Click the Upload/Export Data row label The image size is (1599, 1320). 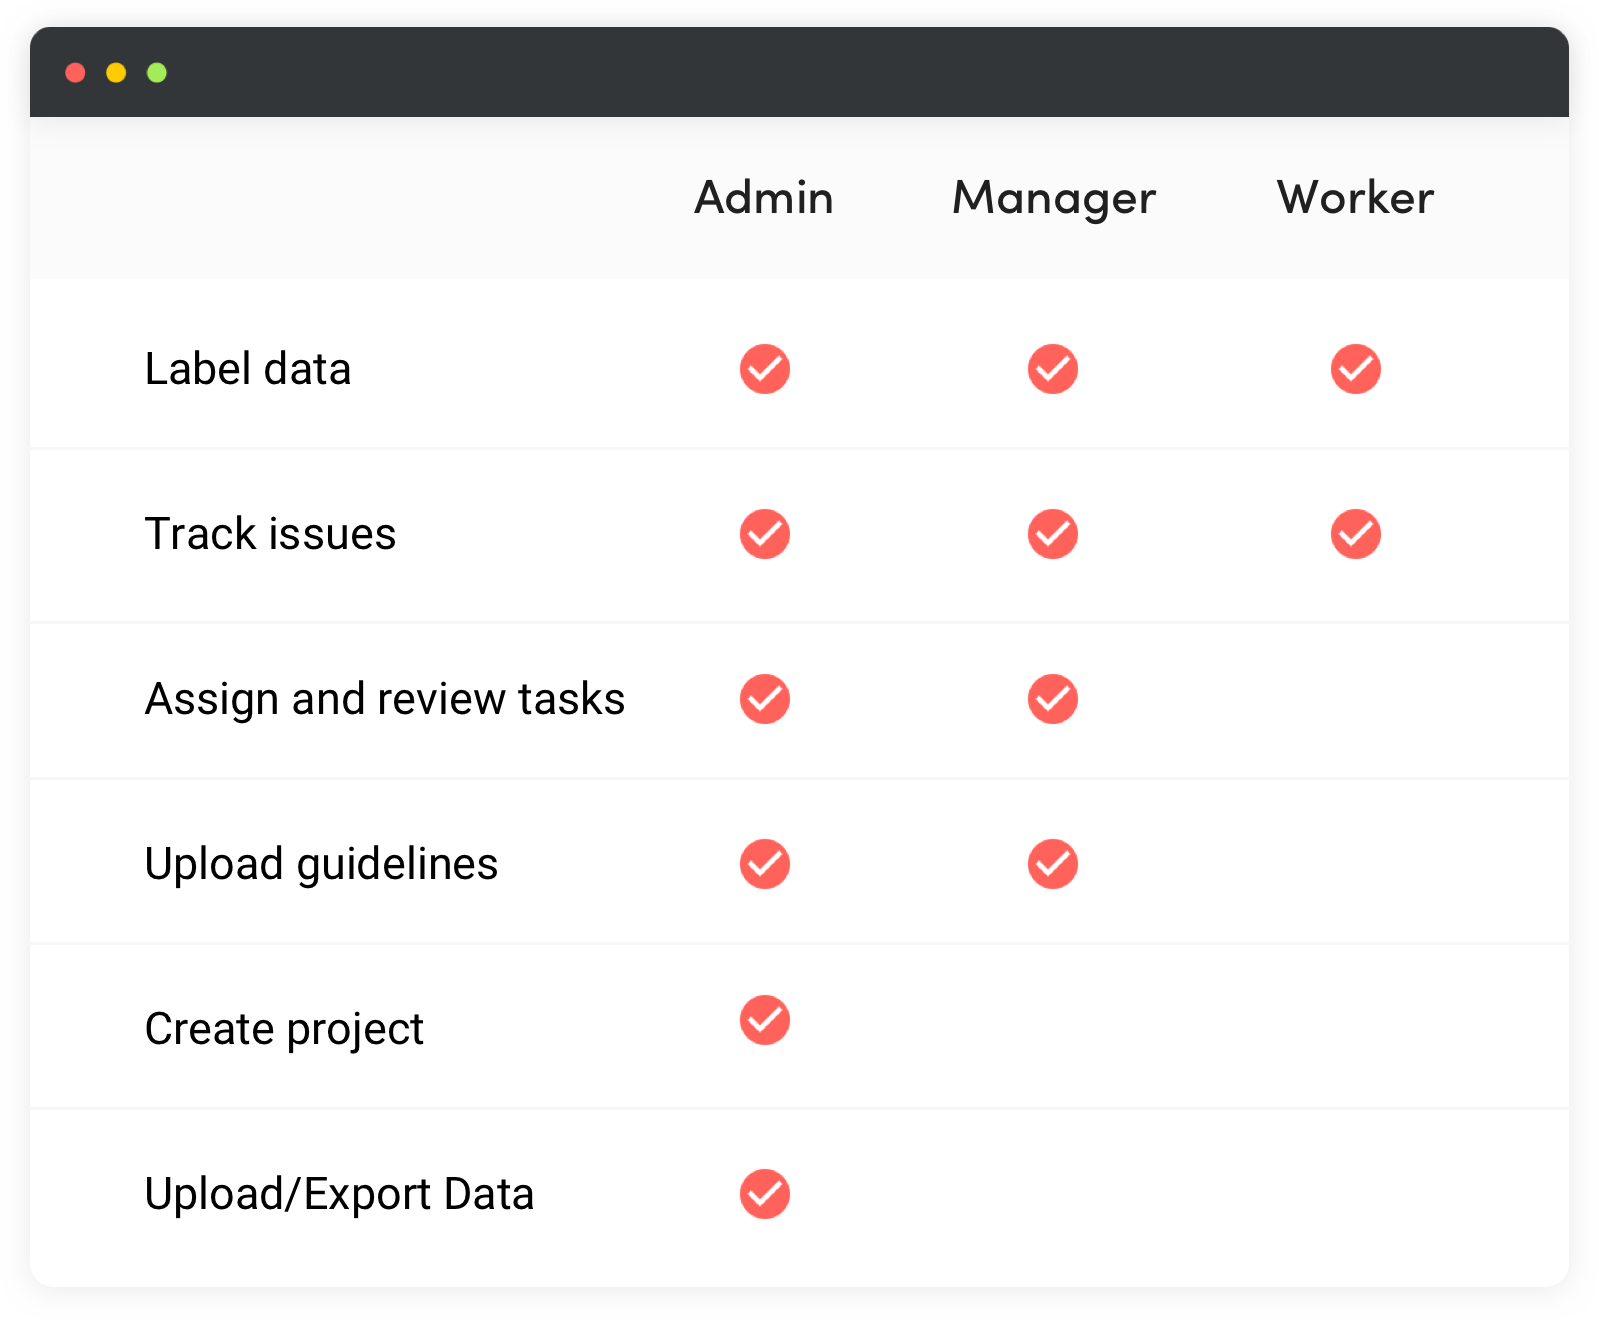(x=339, y=1194)
